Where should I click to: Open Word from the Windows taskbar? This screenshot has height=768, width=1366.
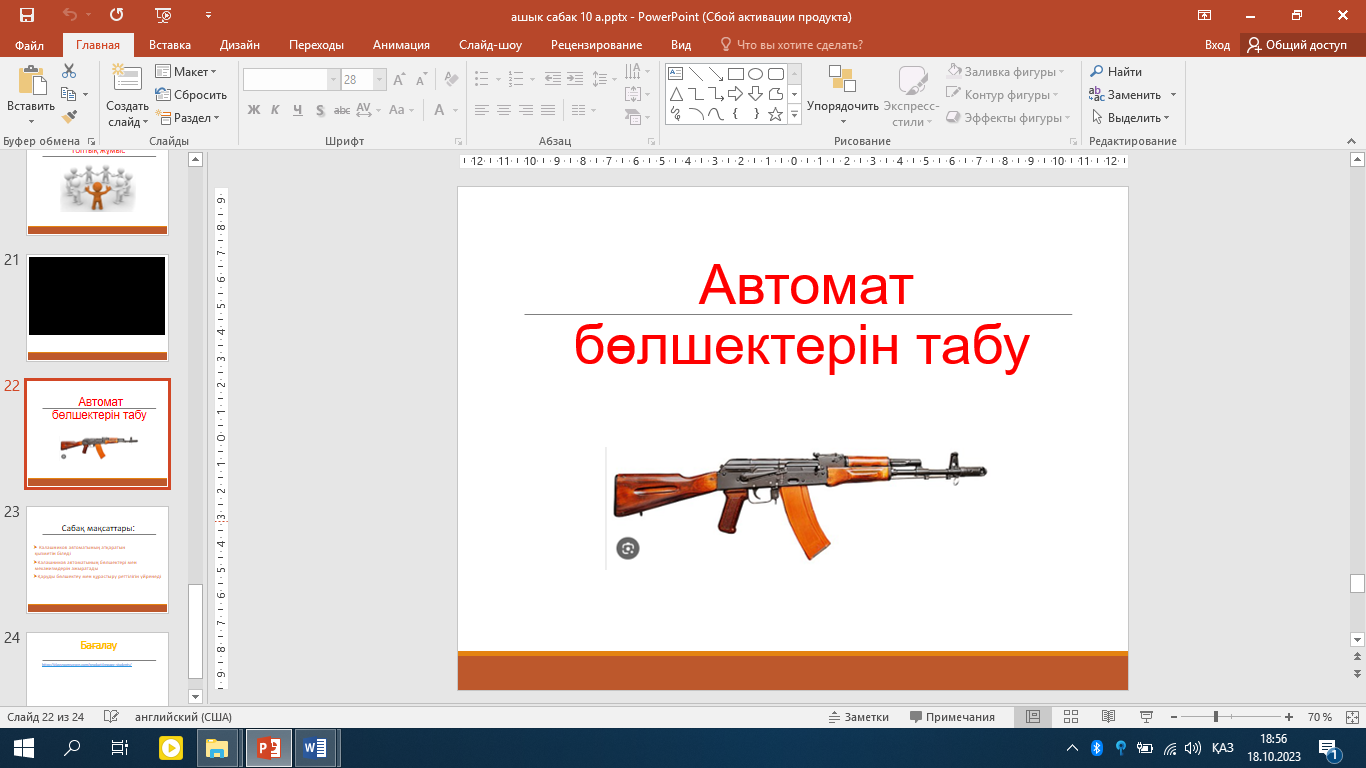click(x=316, y=747)
